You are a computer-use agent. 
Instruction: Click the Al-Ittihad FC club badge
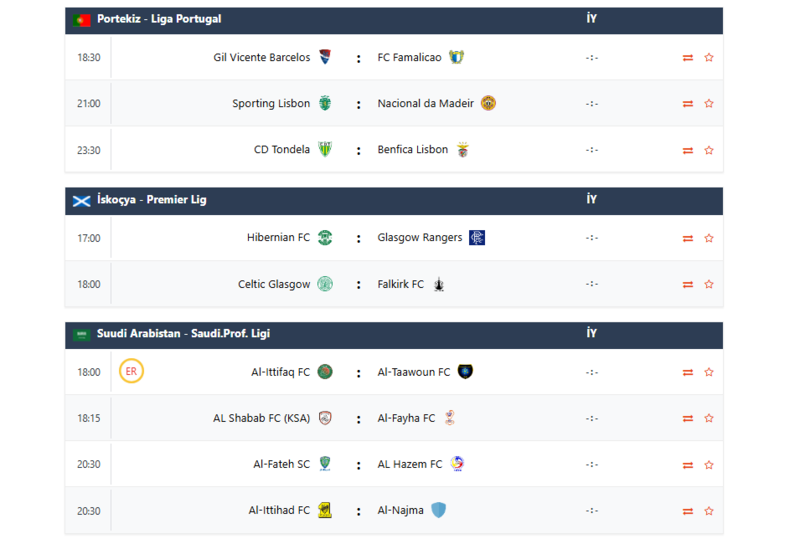click(325, 510)
